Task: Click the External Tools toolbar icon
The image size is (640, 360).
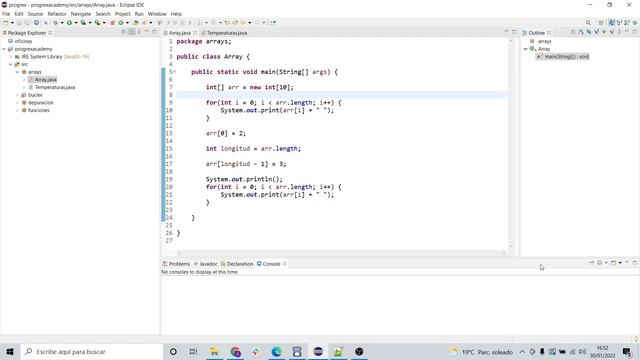Action: pyautogui.click(x=97, y=23)
